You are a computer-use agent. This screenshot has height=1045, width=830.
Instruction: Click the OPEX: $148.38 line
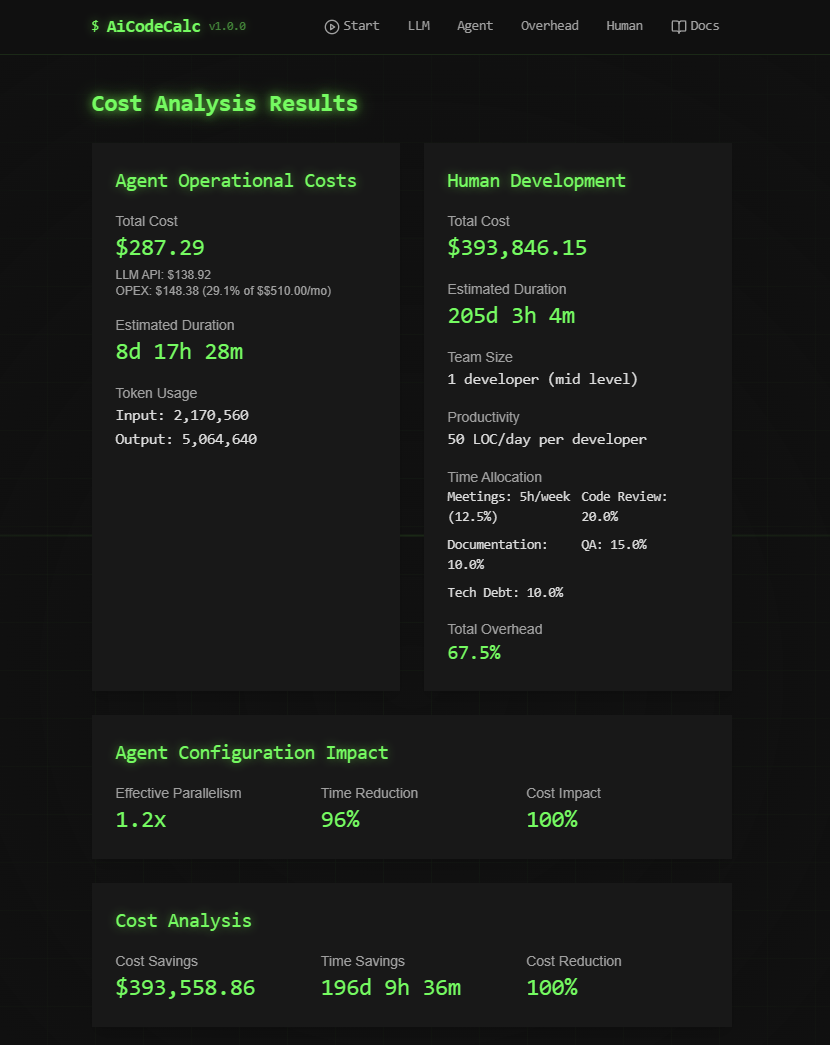click(x=223, y=291)
